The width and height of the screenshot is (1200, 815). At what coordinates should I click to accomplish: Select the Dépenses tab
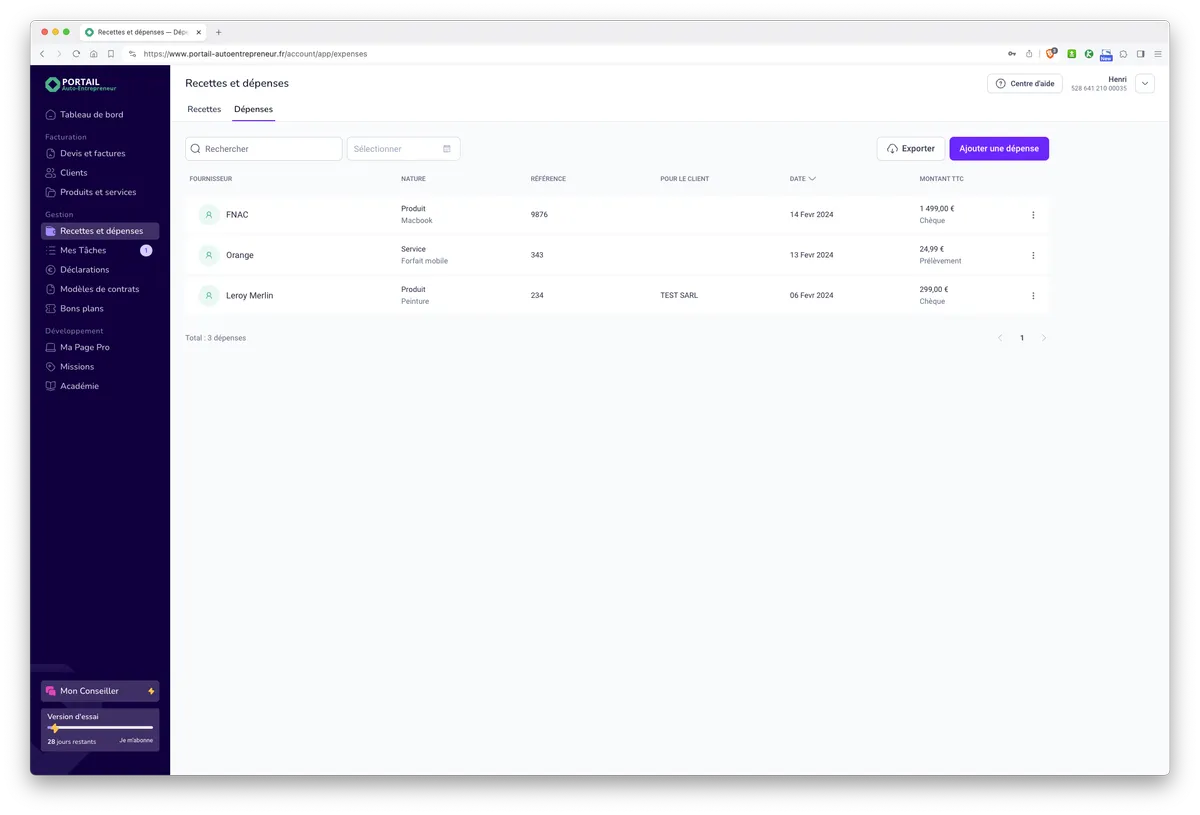click(253, 109)
